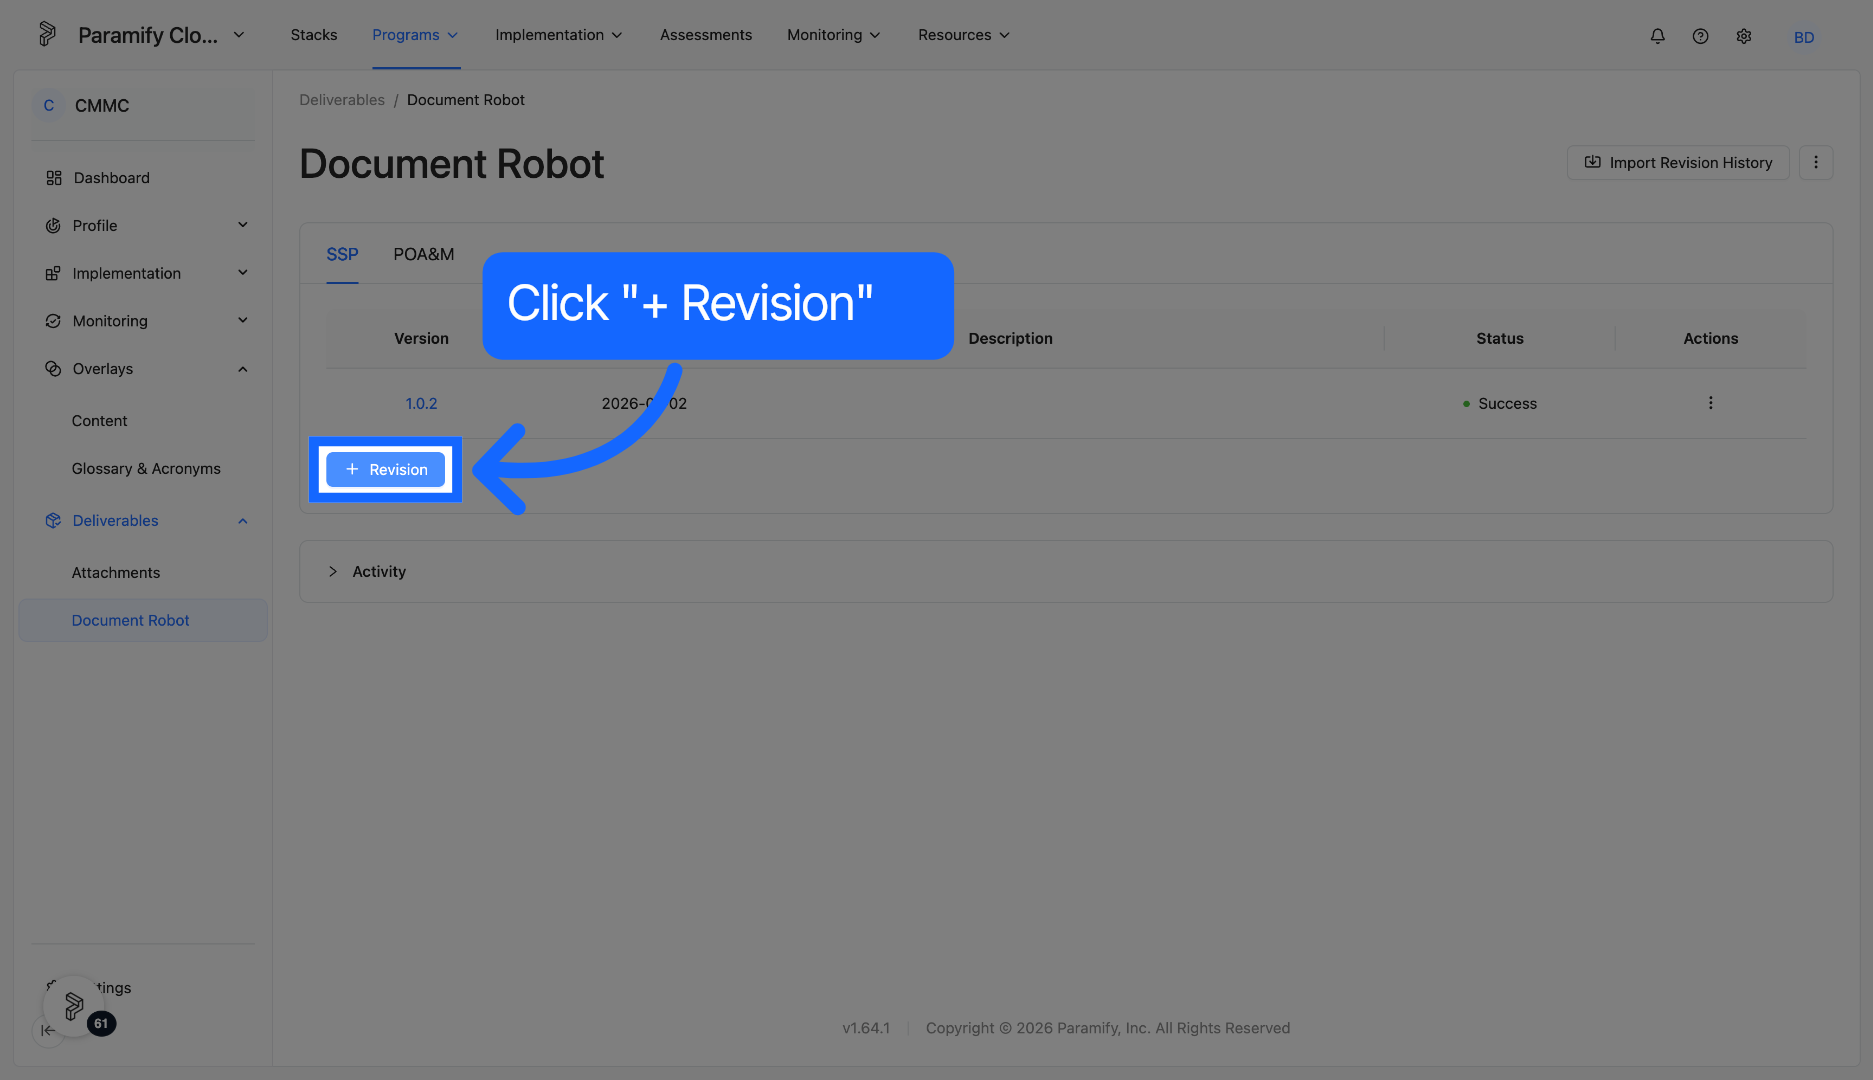
Task: Open the BD user avatar menu
Action: click(1803, 37)
